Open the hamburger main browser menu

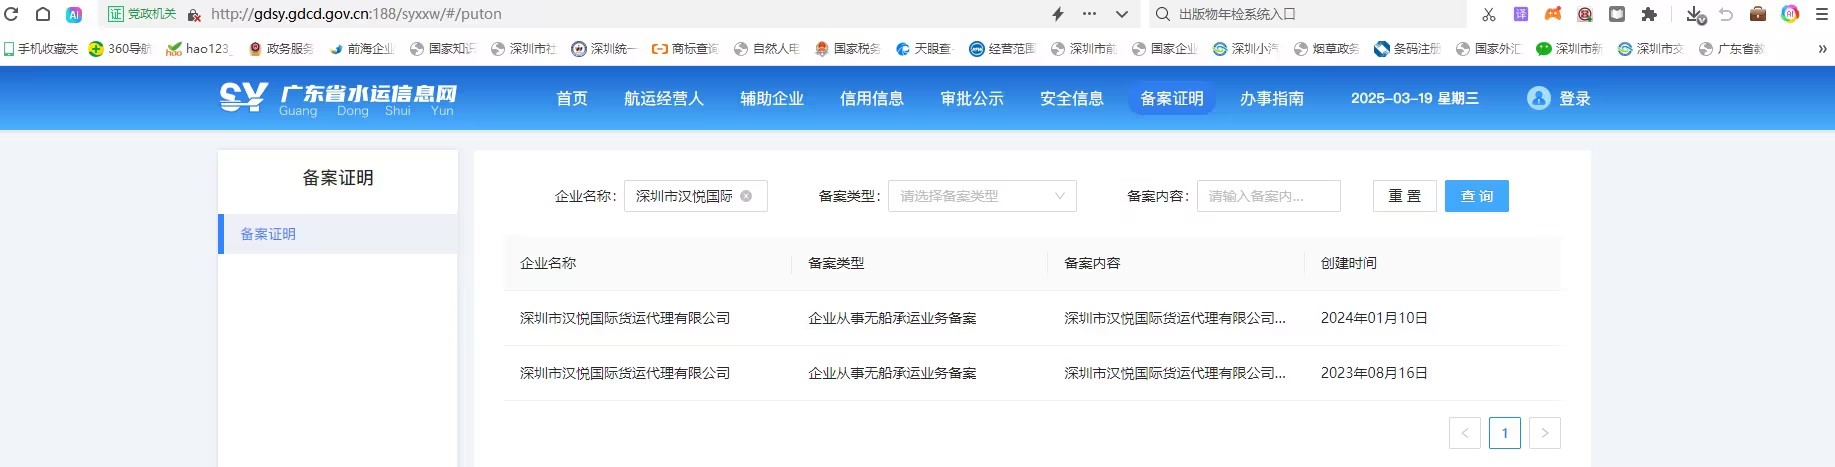(1822, 14)
